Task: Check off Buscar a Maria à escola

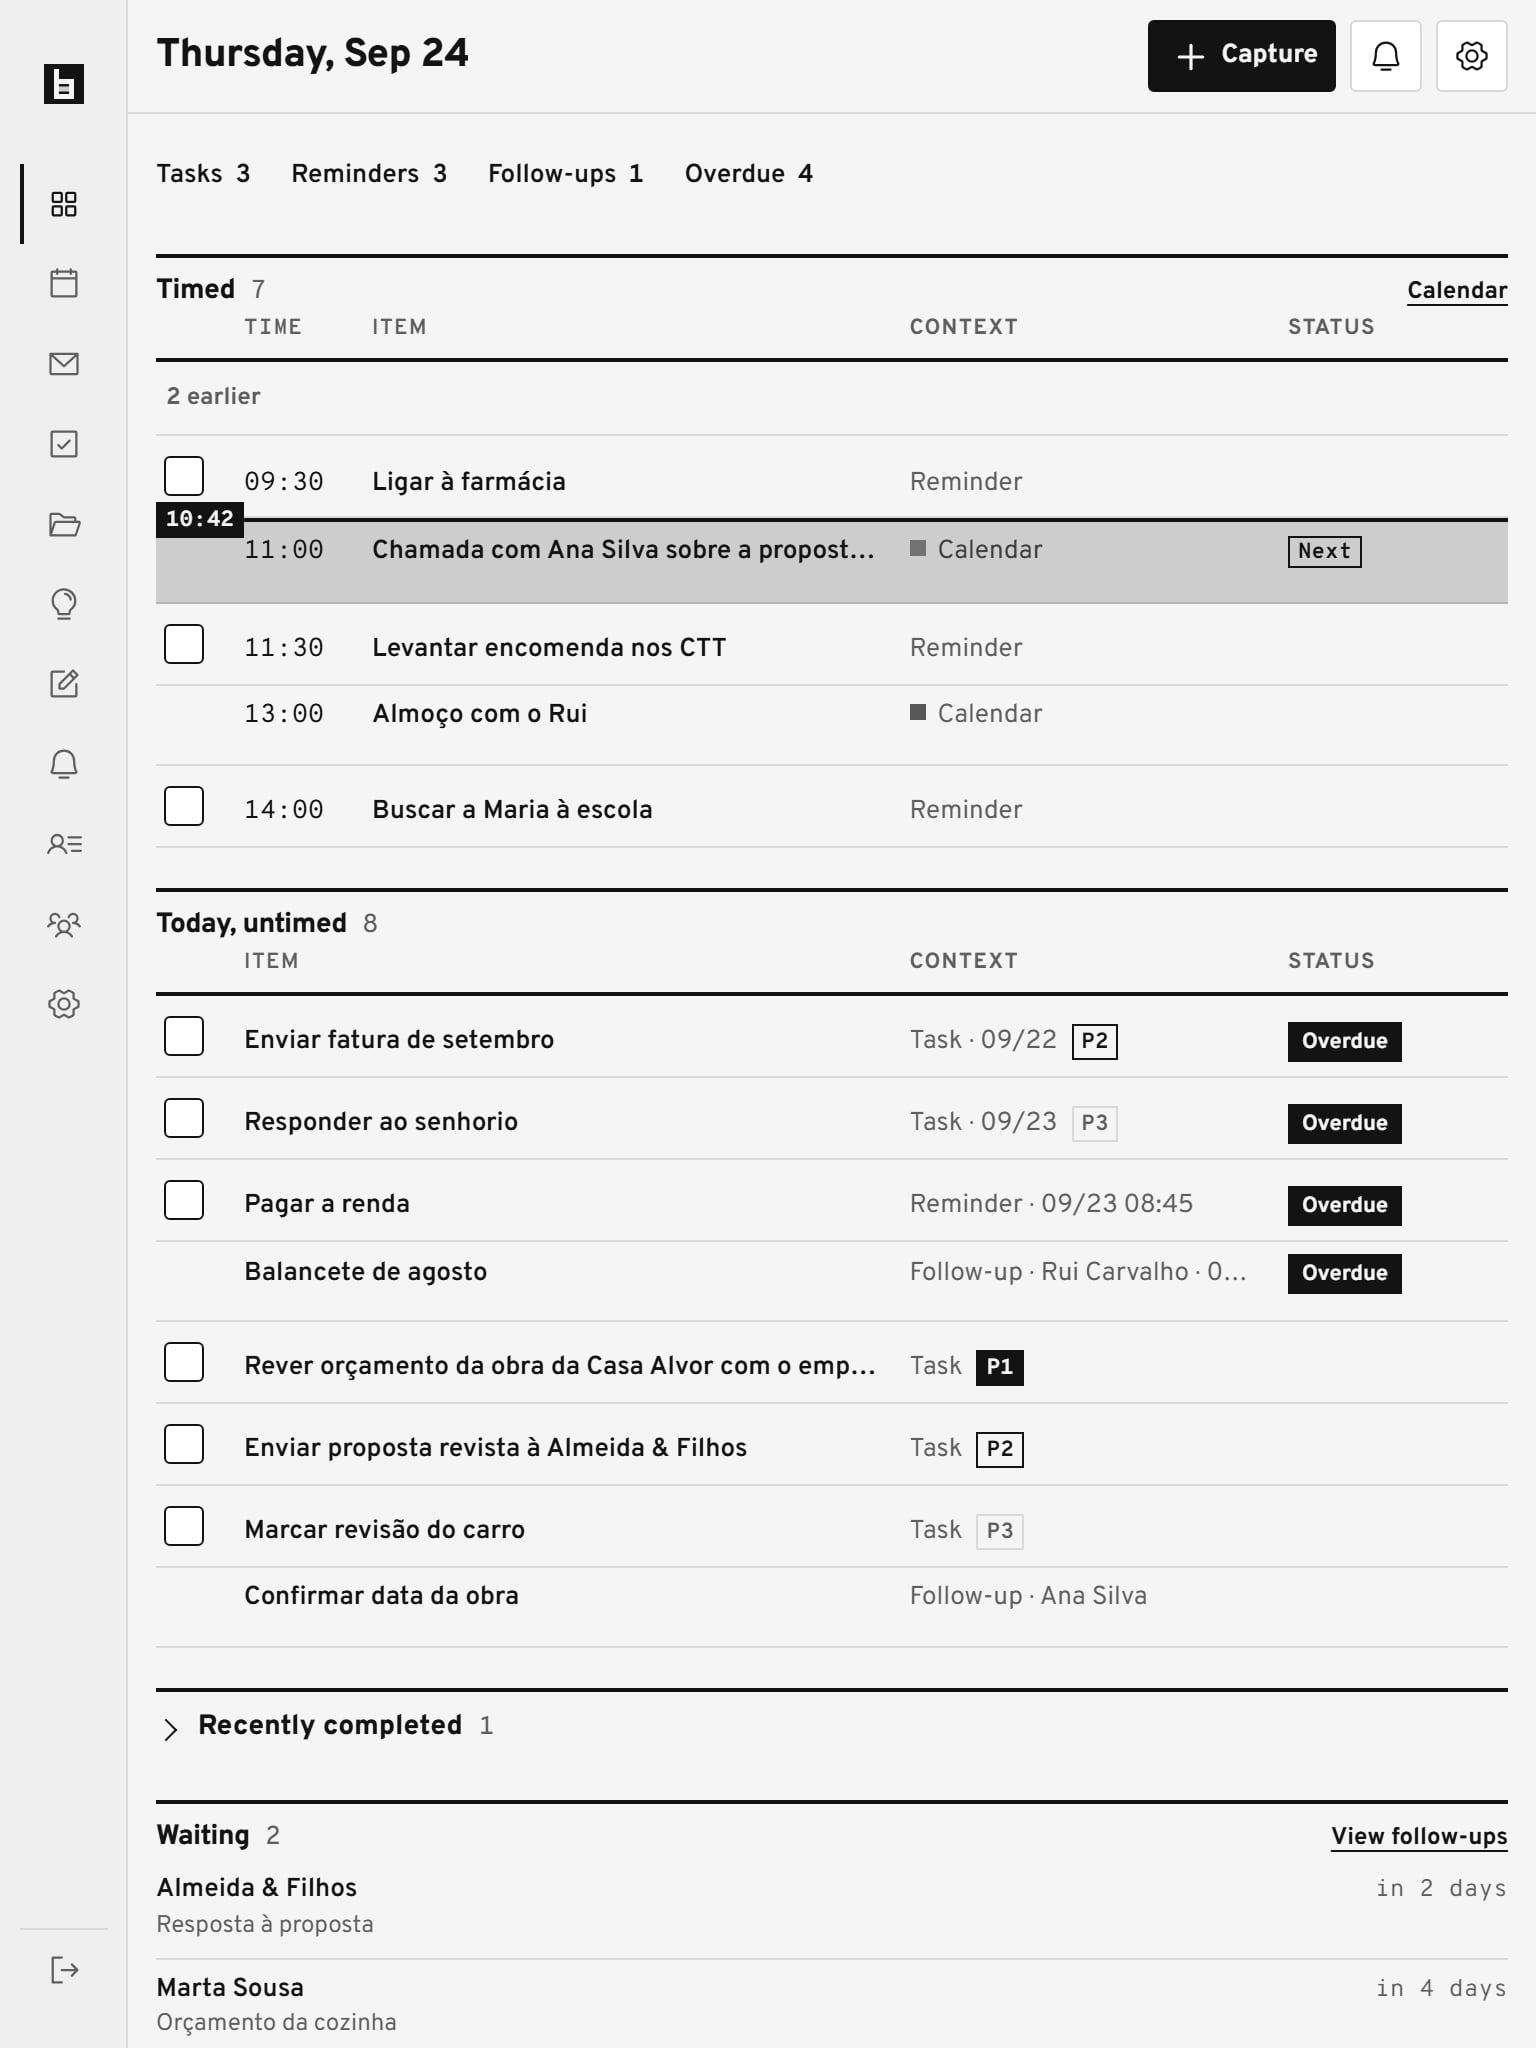Action: tap(184, 806)
